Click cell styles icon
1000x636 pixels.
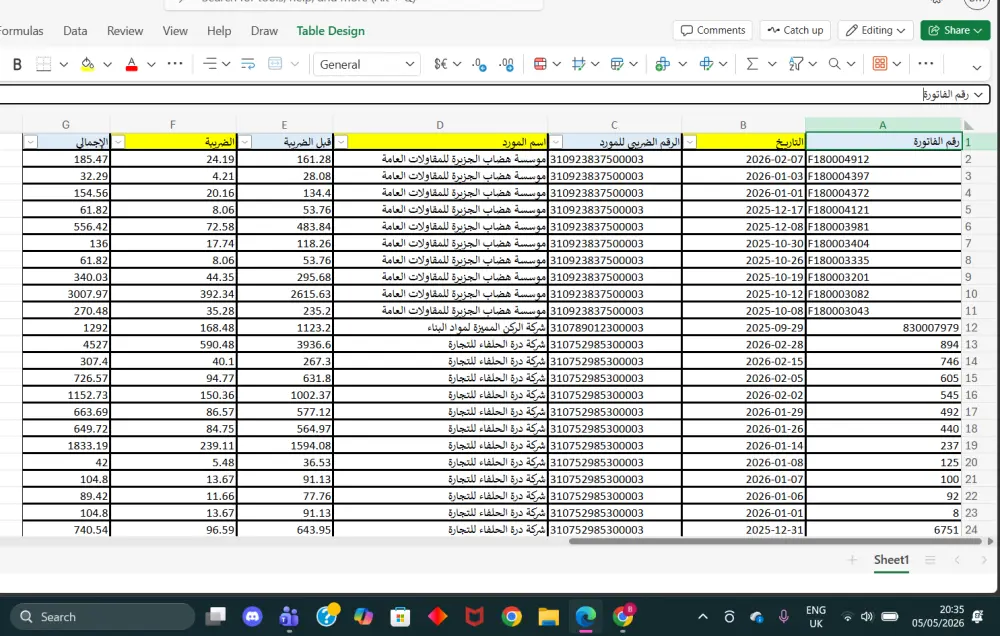(x=578, y=64)
